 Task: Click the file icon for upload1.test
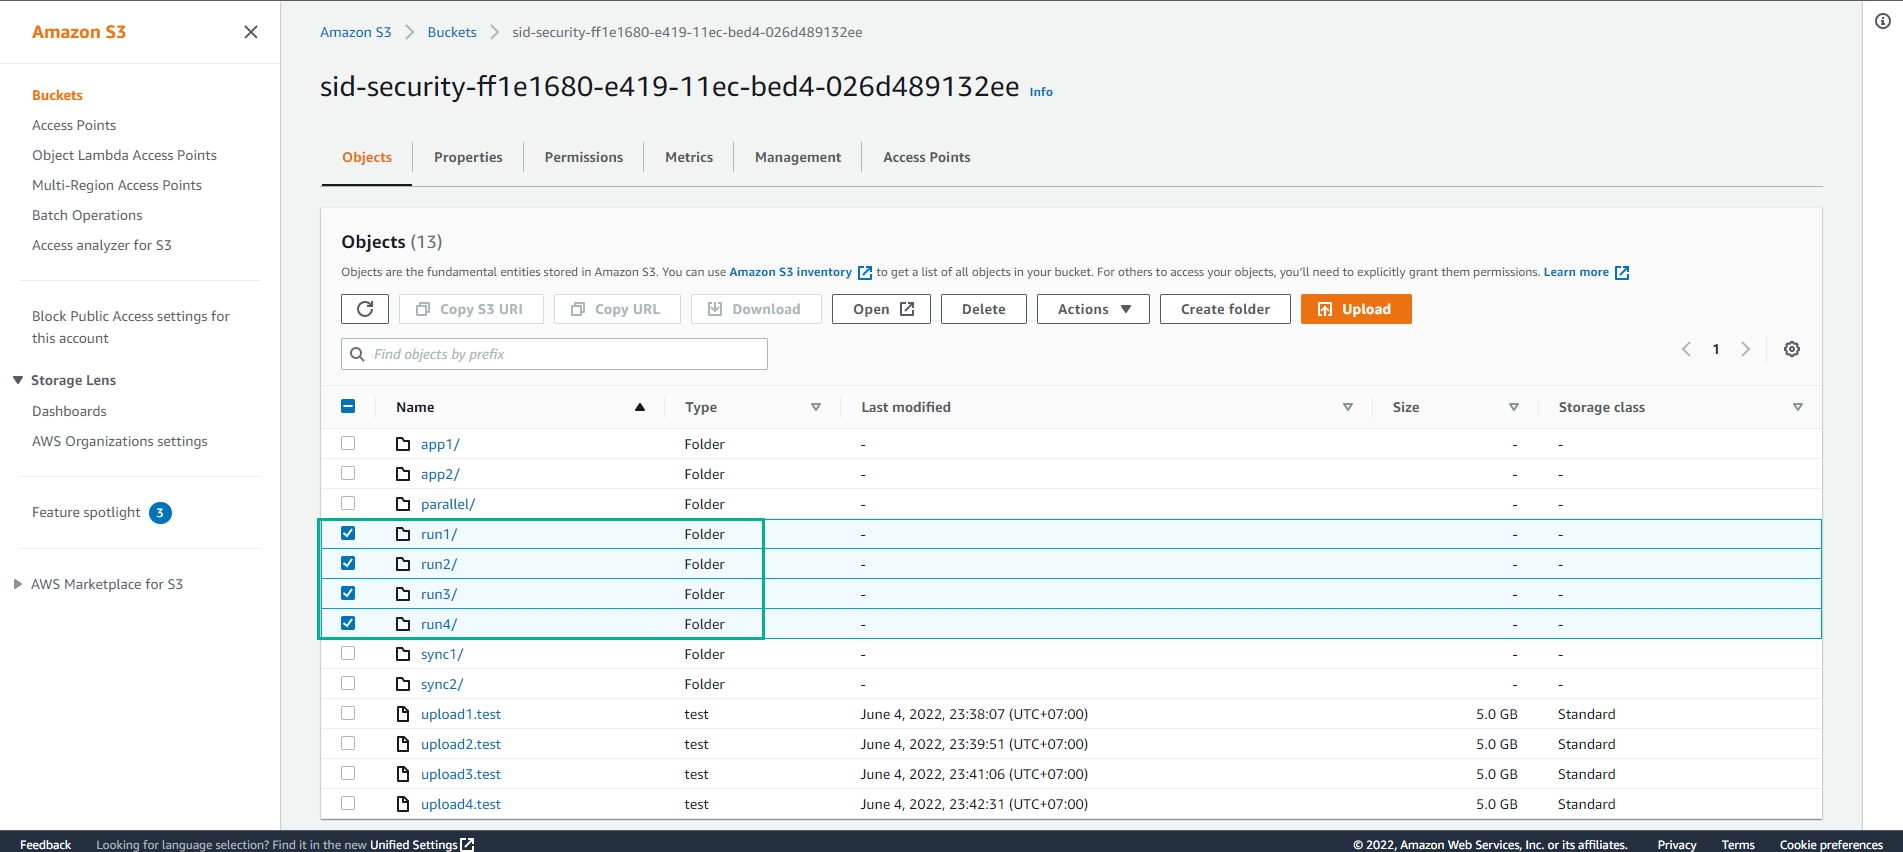click(403, 714)
